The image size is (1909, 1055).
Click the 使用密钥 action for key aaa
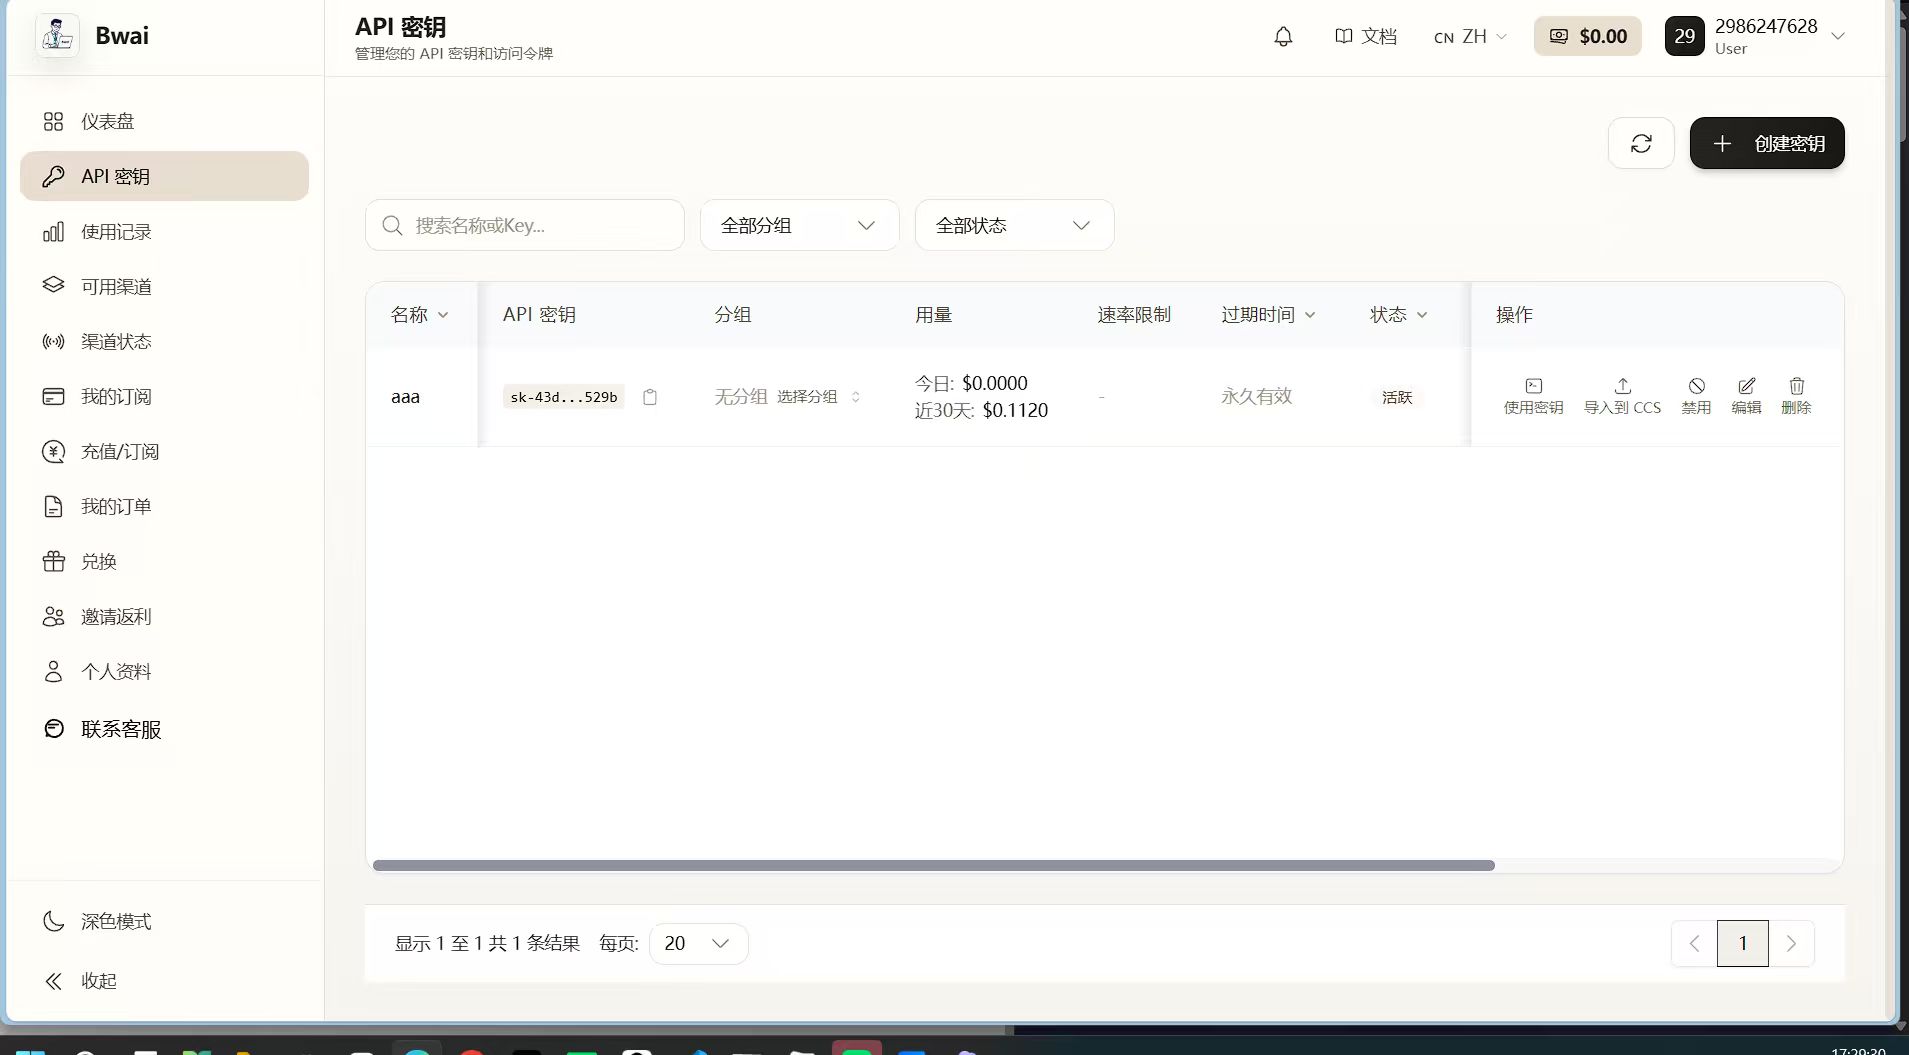coord(1533,397)
